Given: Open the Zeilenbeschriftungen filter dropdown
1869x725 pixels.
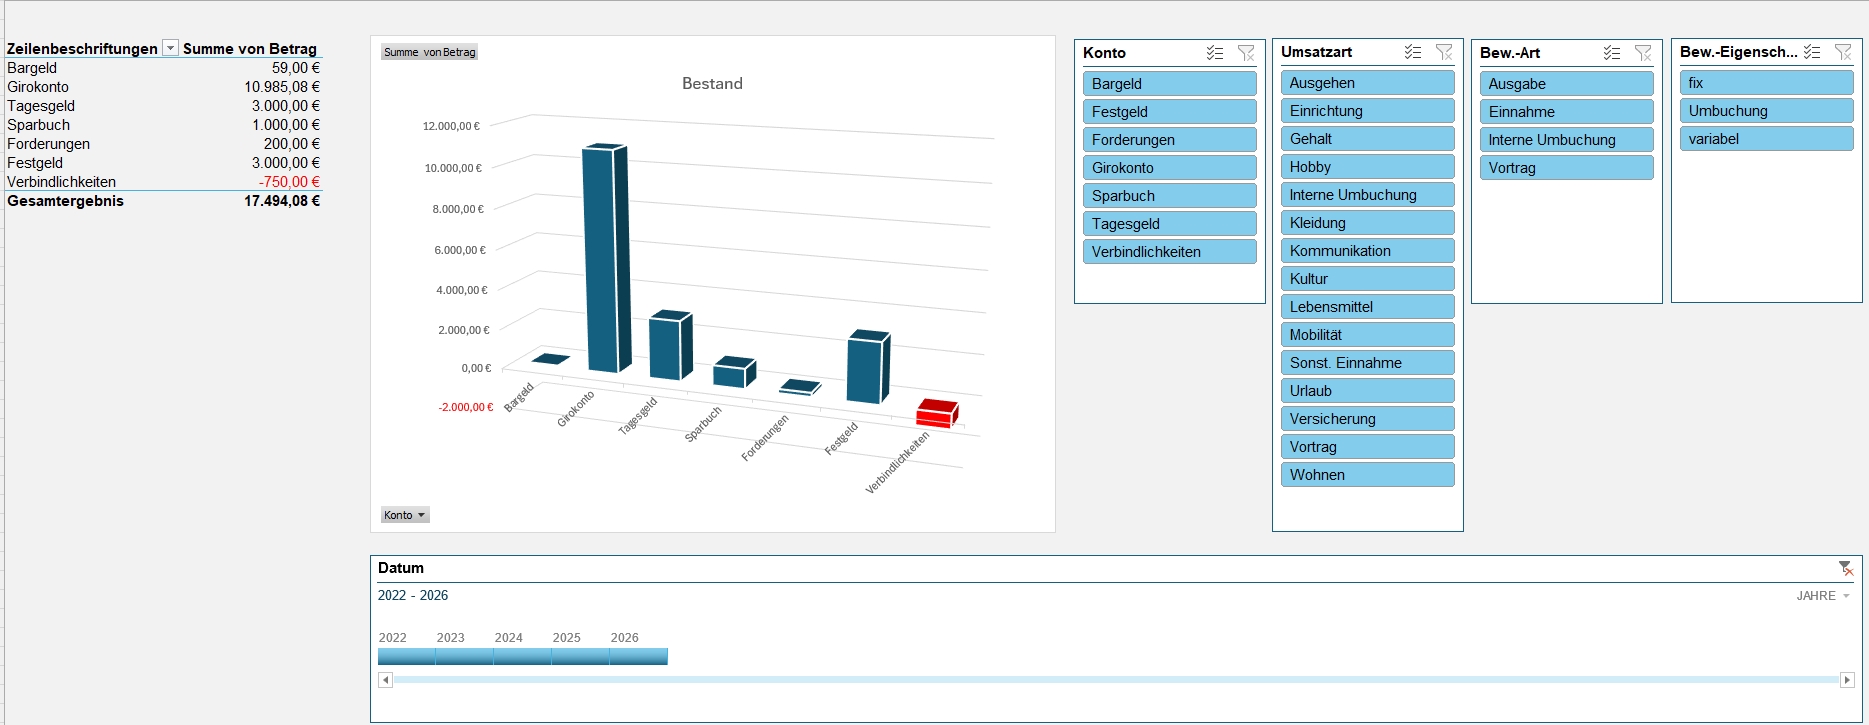Looking at the screenshot, I should click(x=171, y=48).
